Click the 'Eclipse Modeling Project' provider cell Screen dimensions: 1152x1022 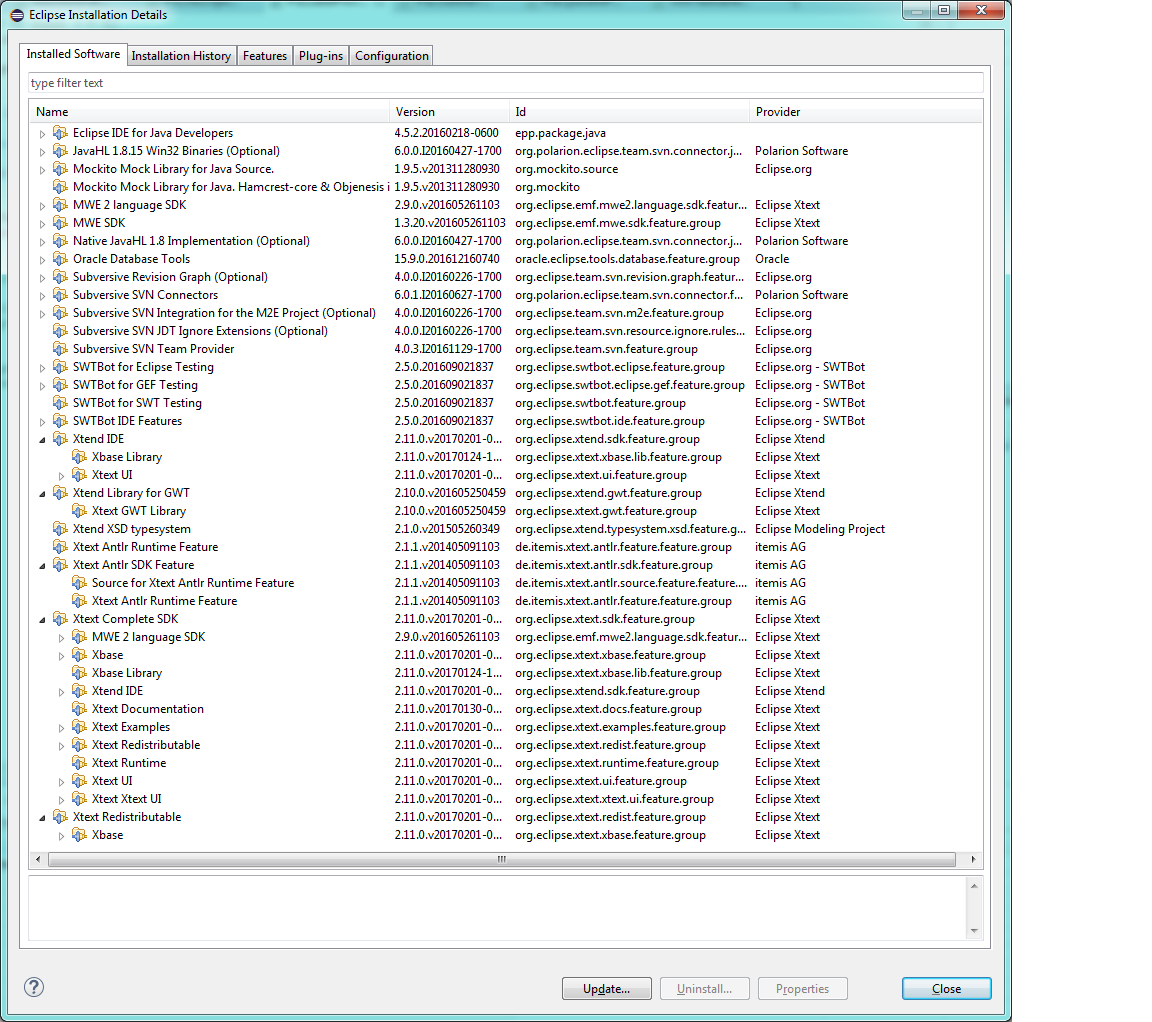pyautogui.click(x=820, y=529)
